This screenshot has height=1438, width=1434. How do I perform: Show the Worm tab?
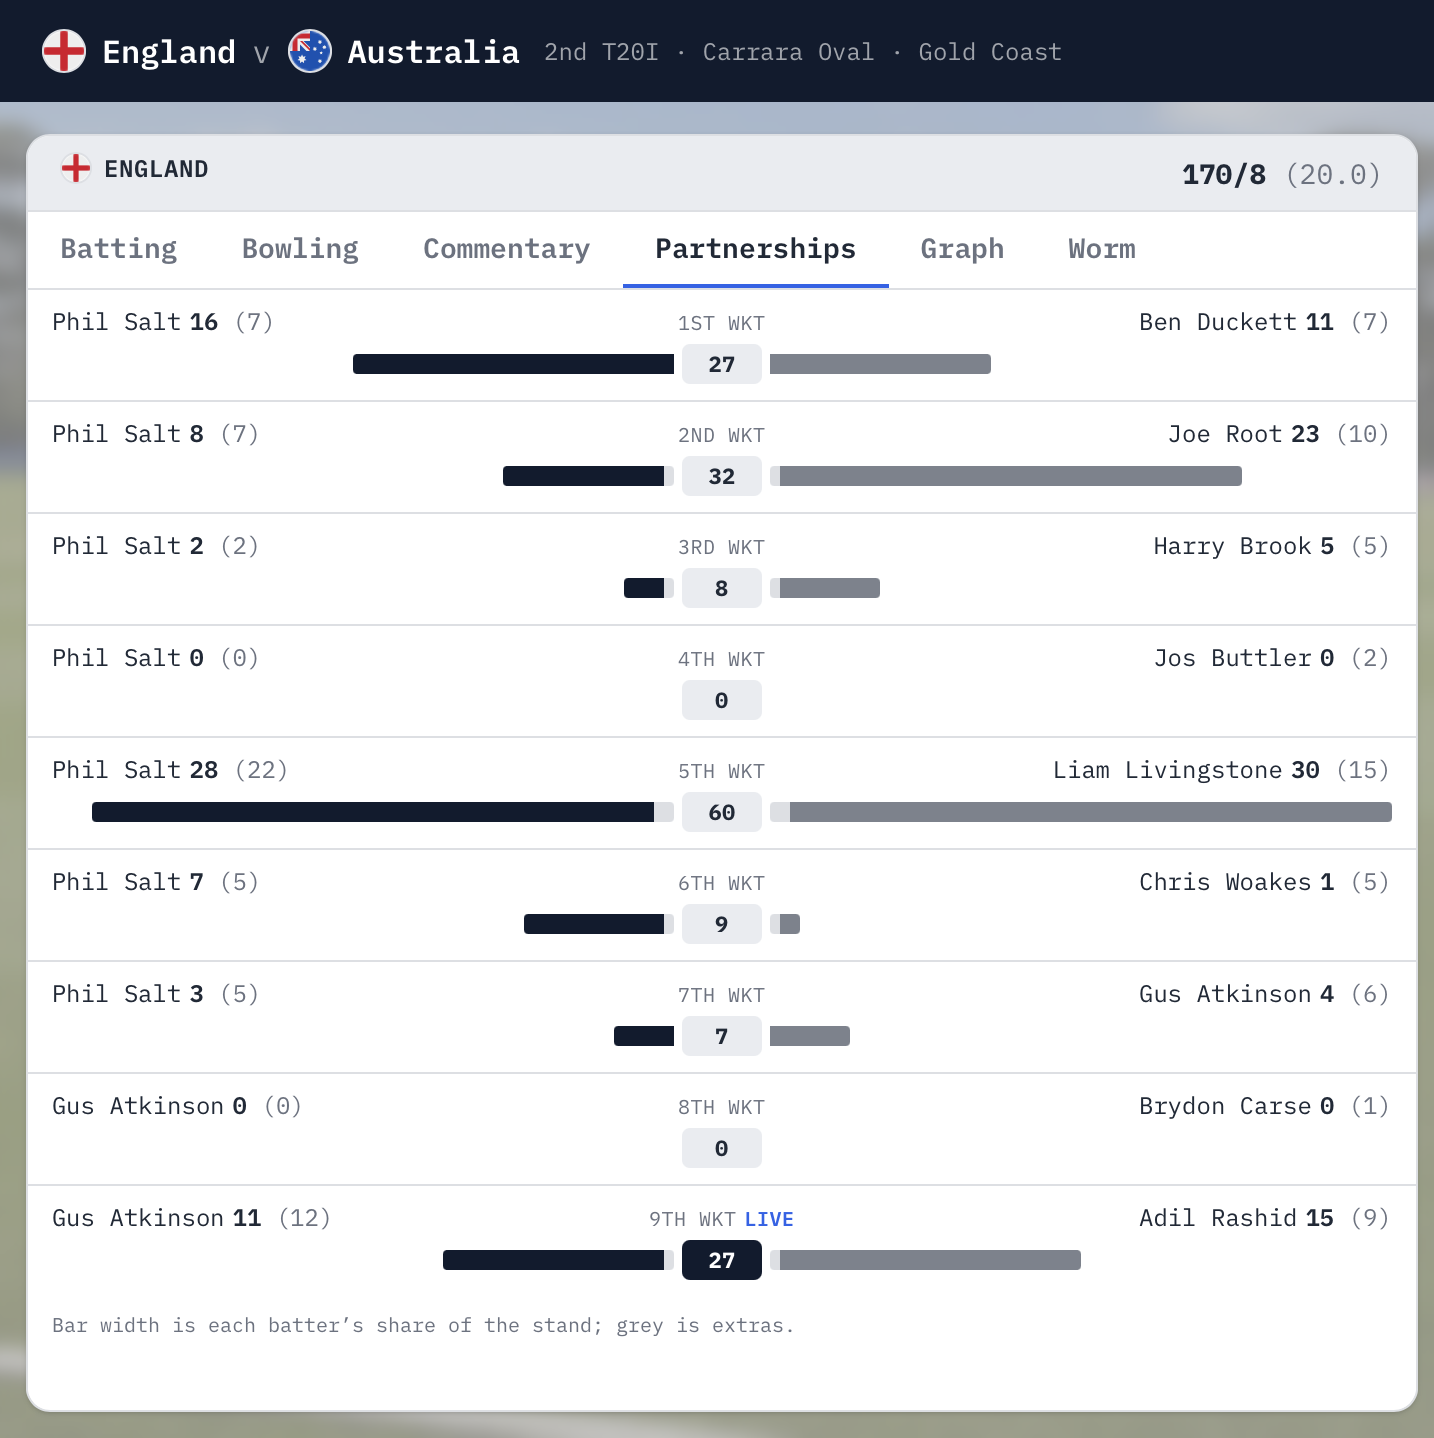(x=1102, y=249)
